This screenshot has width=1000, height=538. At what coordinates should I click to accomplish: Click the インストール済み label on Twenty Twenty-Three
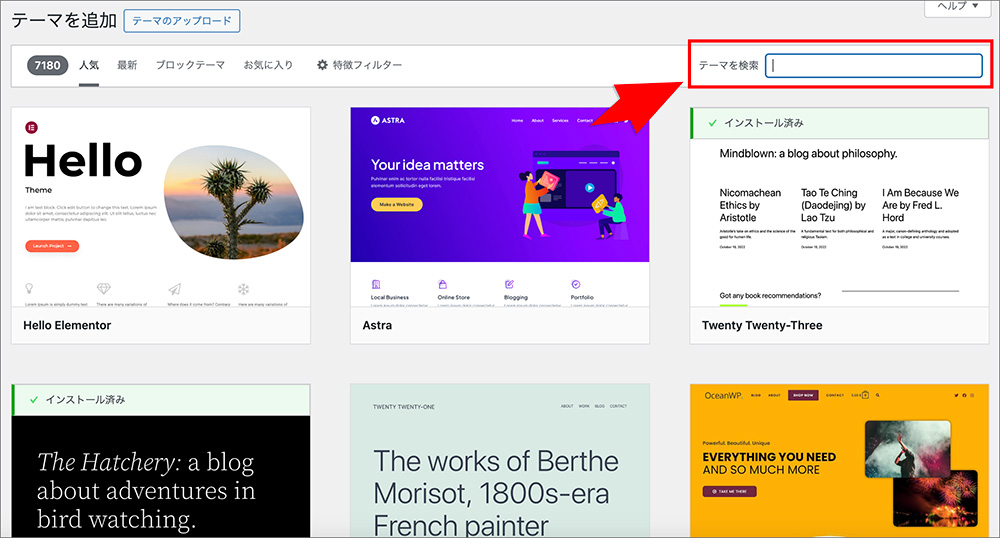(x=763, y=123)
